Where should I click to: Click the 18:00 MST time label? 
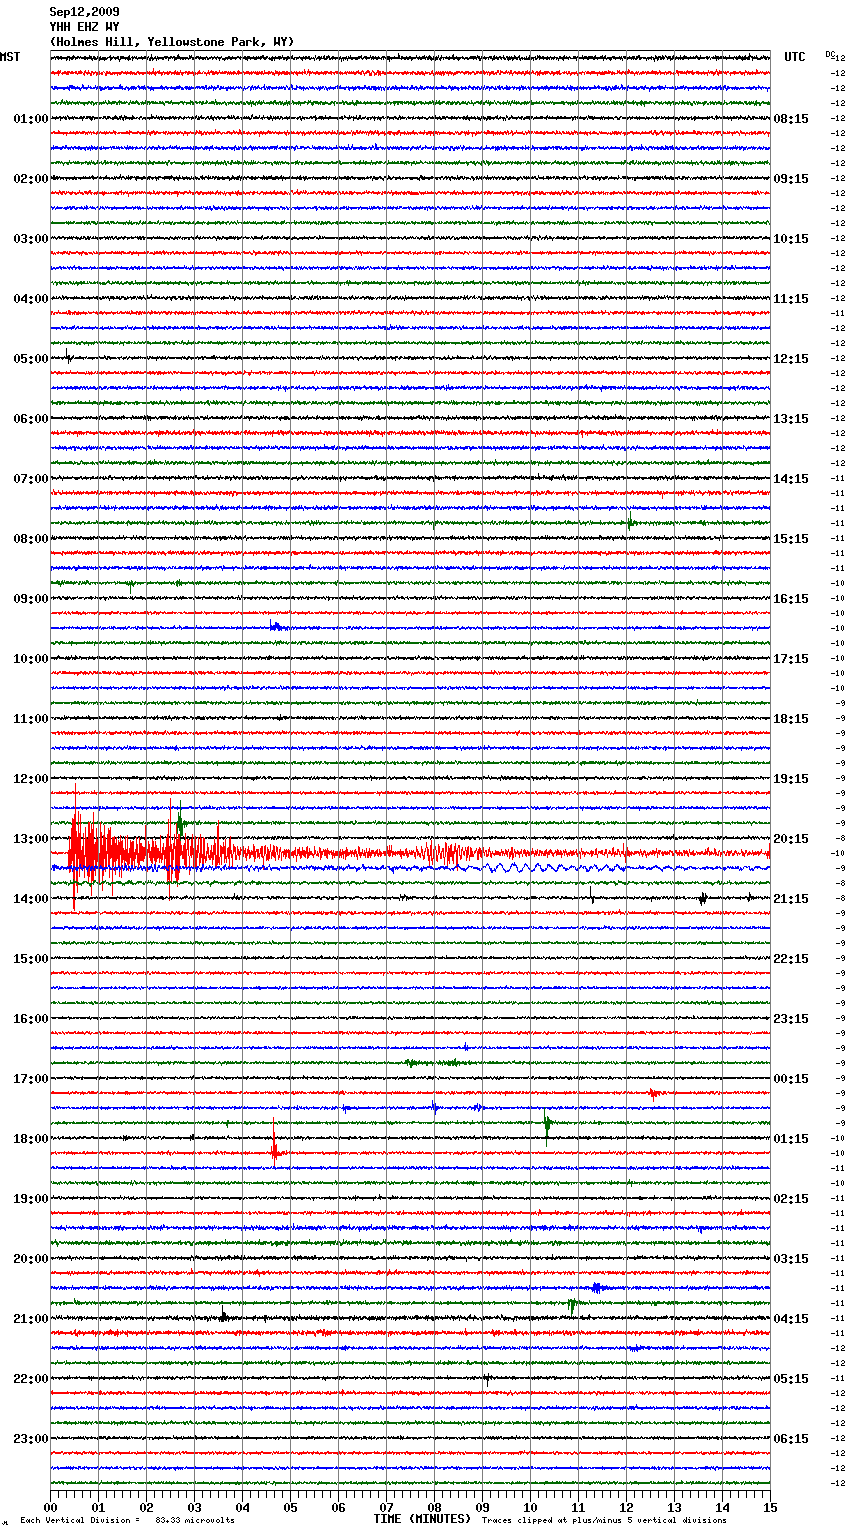coord(30,1139)
